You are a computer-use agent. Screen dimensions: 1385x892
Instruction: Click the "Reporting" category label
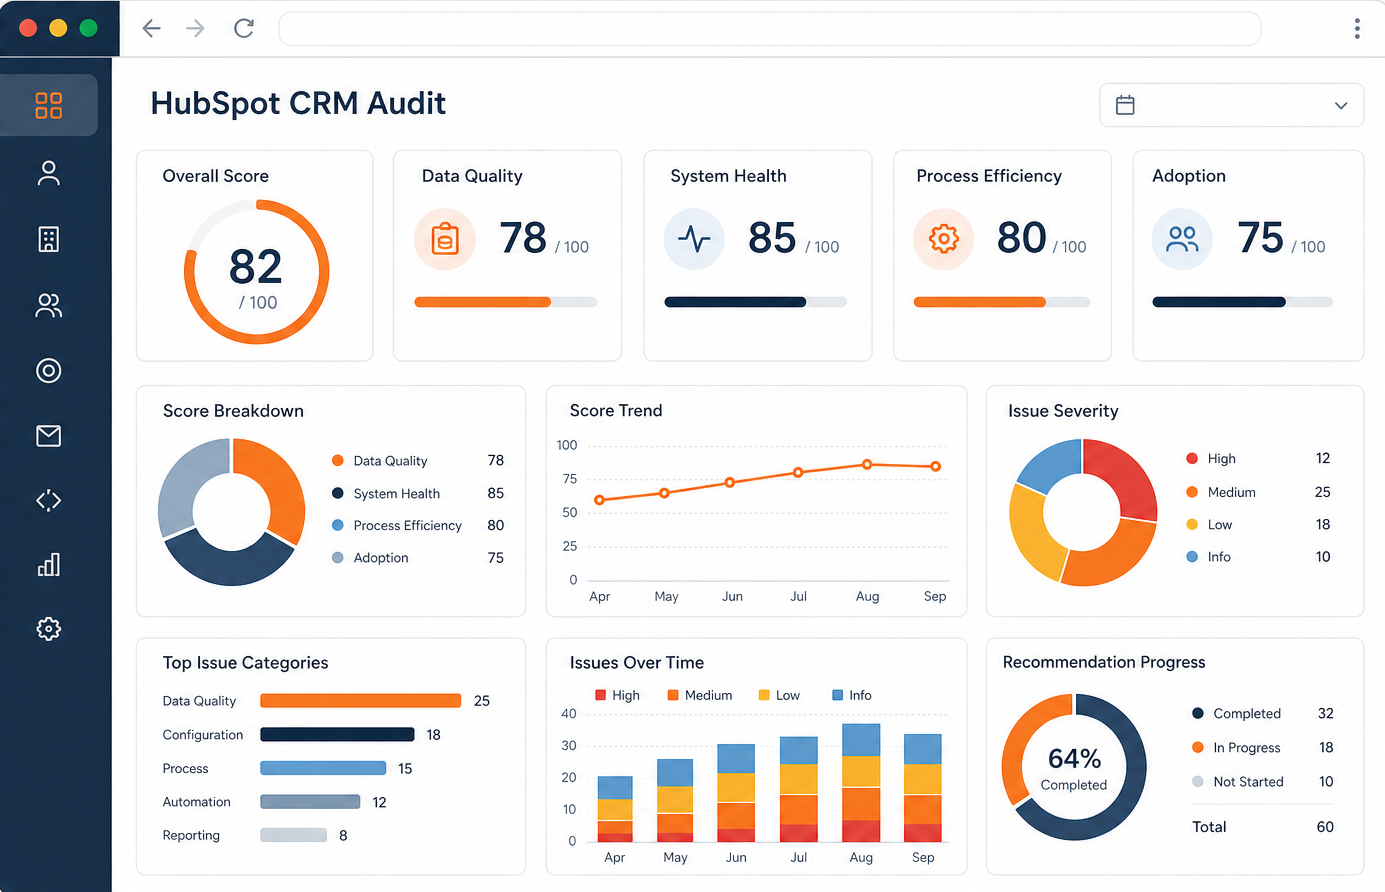(x=191, y=836)
